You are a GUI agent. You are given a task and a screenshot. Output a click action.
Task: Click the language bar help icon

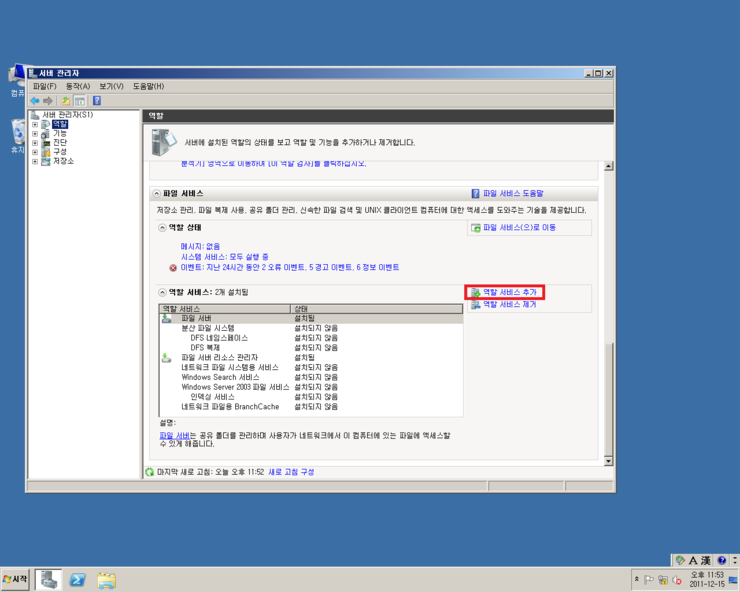coord(722,560)
